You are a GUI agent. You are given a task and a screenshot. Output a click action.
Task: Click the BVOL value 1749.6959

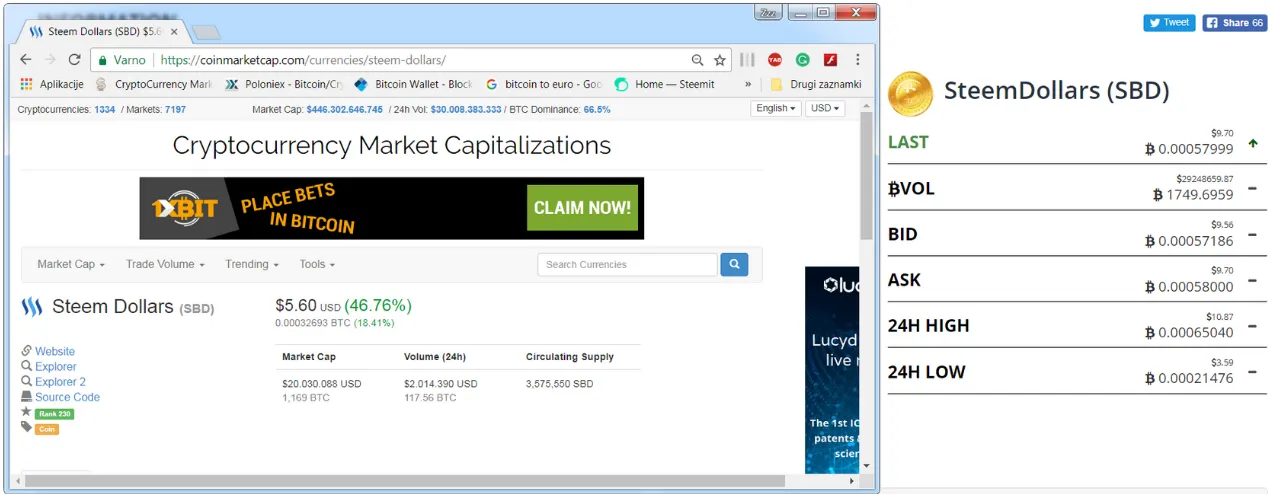[1193, 194]
